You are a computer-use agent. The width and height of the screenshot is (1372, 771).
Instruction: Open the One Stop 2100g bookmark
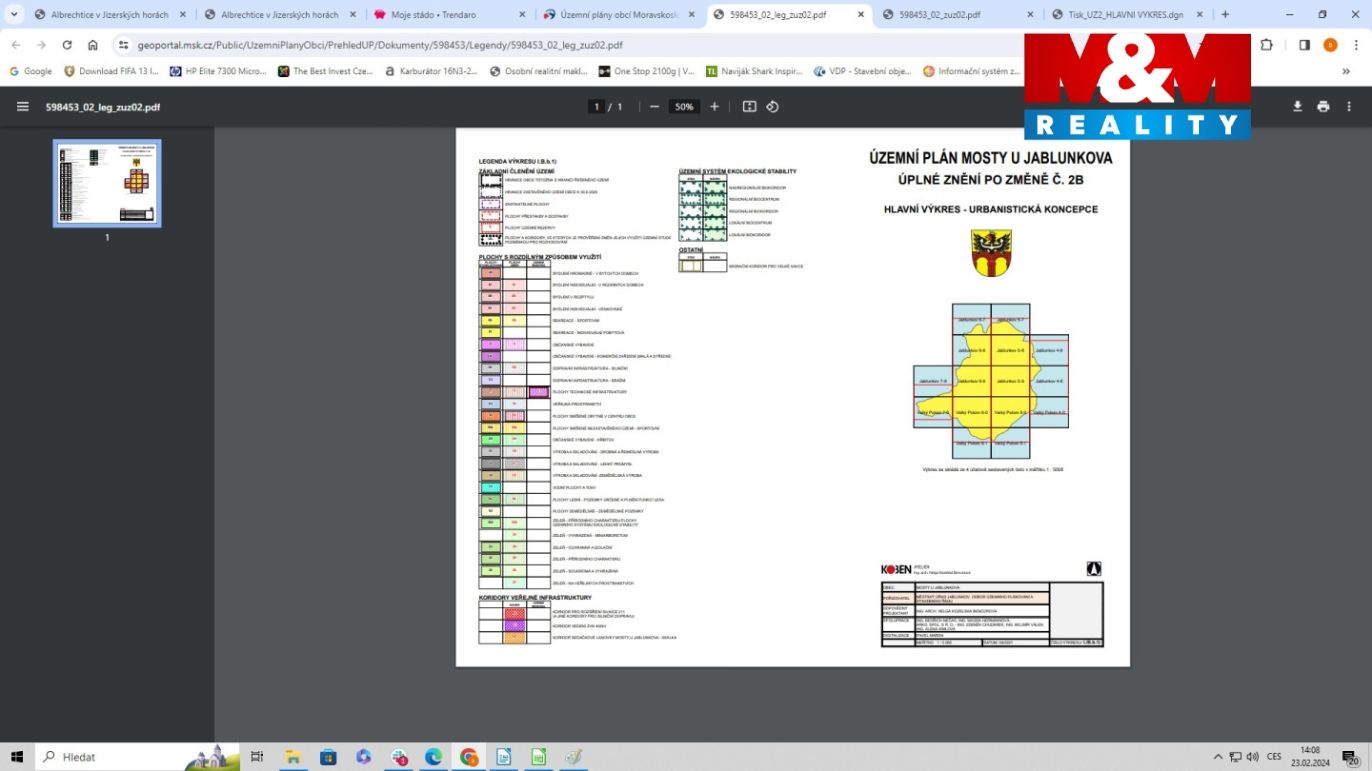click(646, 72)
